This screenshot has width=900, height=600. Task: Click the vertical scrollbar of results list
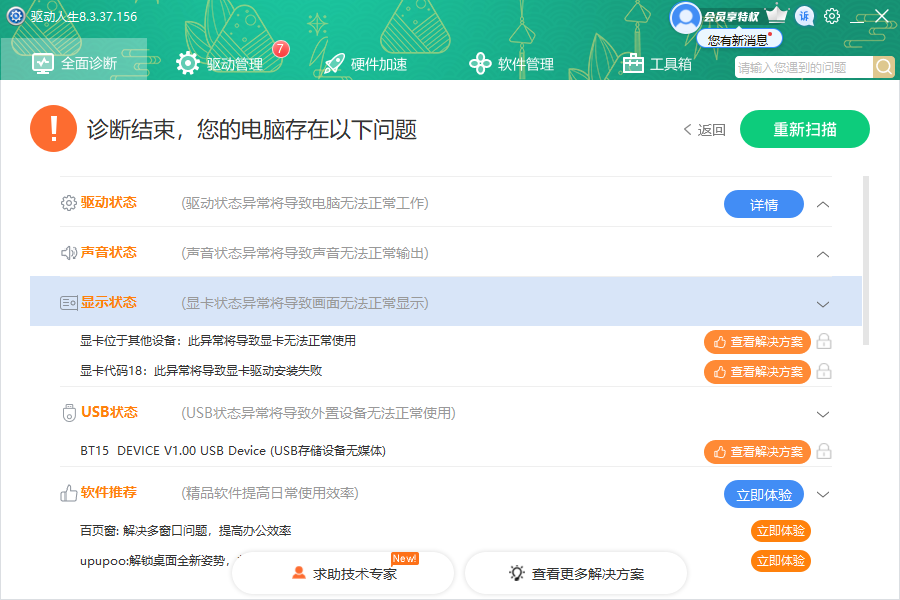click(x=866, y=261)
